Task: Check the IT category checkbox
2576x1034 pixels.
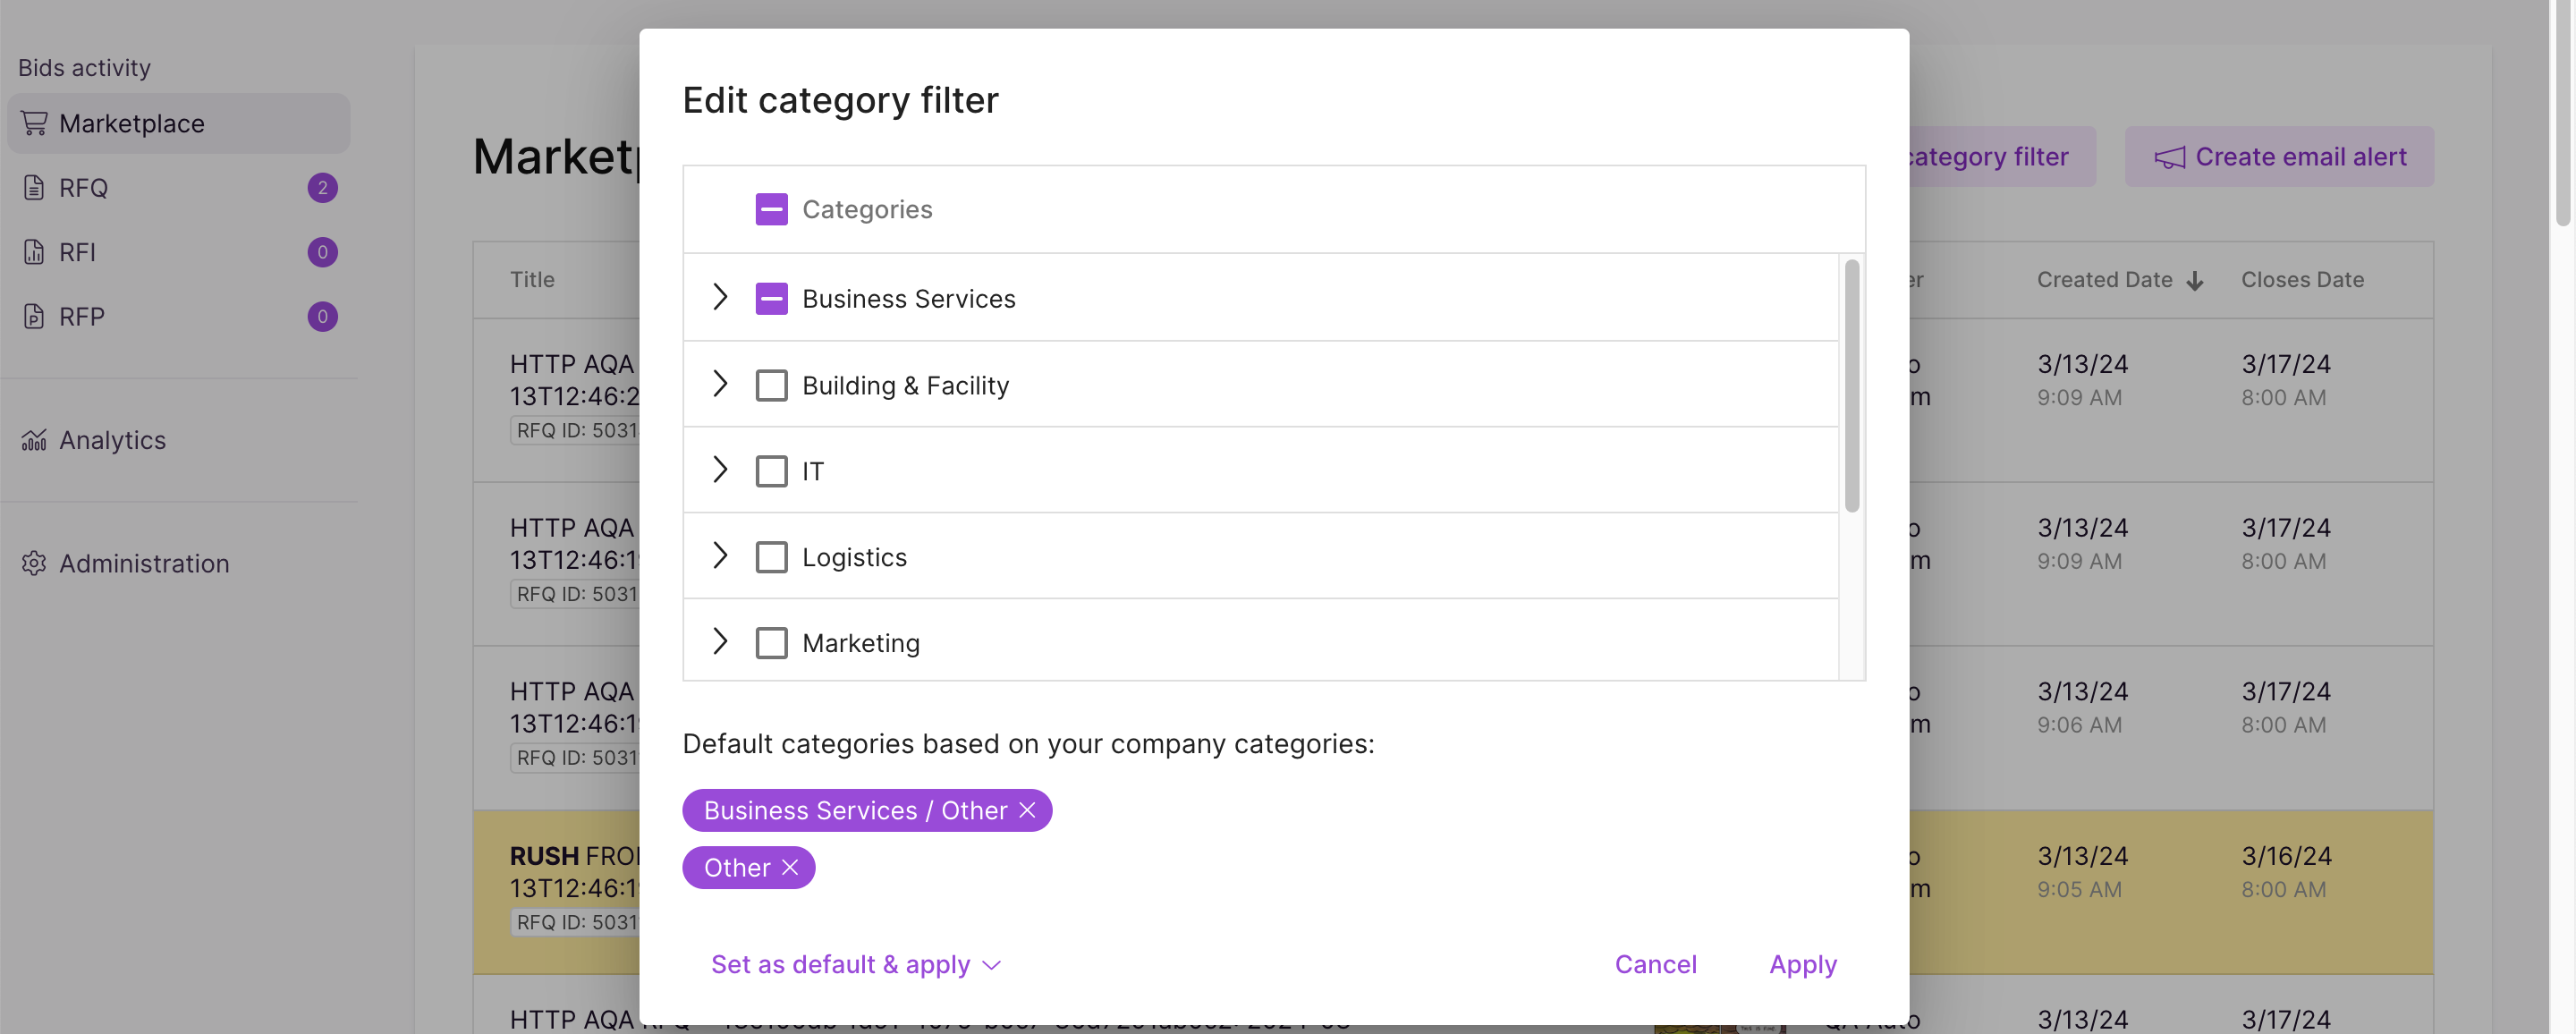Action: pyautogui.click(x=771, y=471)
